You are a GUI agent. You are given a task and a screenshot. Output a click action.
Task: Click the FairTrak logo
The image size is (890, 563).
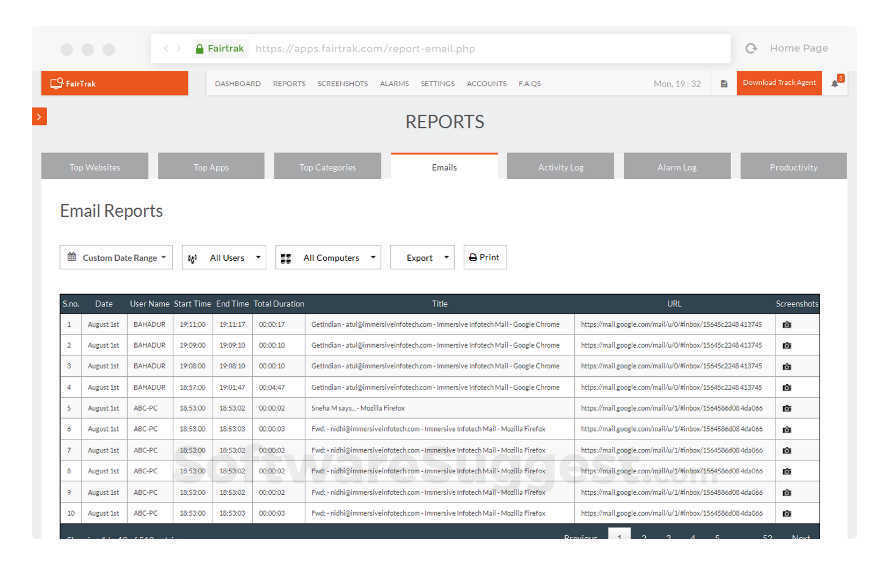coord(73,83)
